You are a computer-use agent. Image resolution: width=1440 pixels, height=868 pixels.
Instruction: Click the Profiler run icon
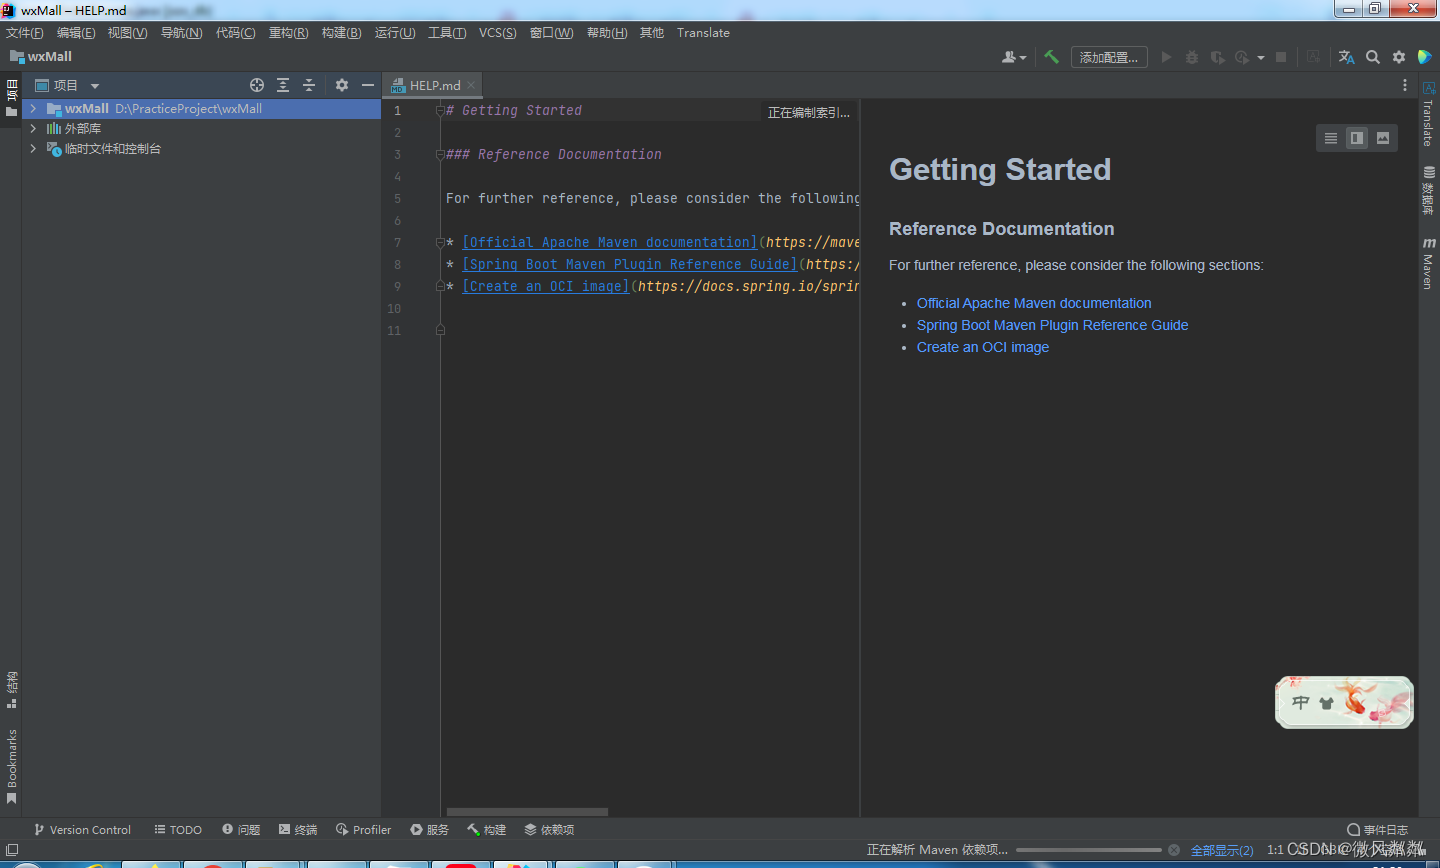point(1242,57)
